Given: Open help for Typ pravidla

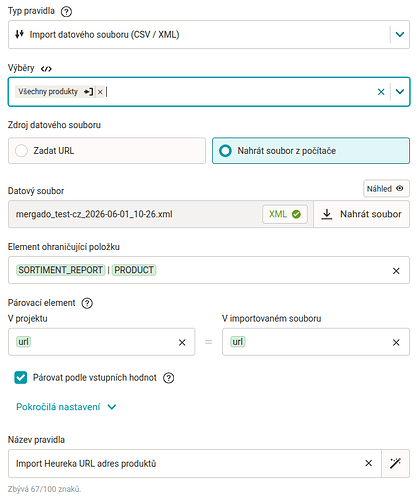Looking at the screenshot, I should tap(66, 12).
